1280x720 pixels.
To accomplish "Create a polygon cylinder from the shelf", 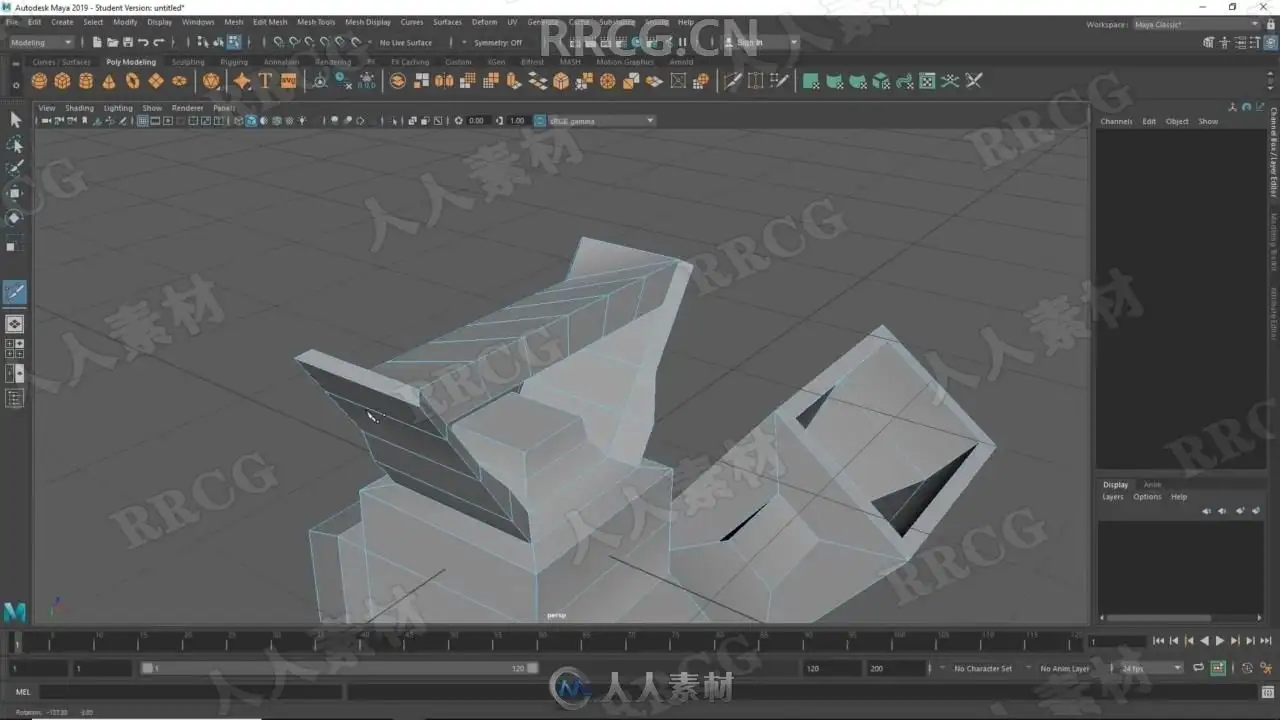I will [86, 81].
